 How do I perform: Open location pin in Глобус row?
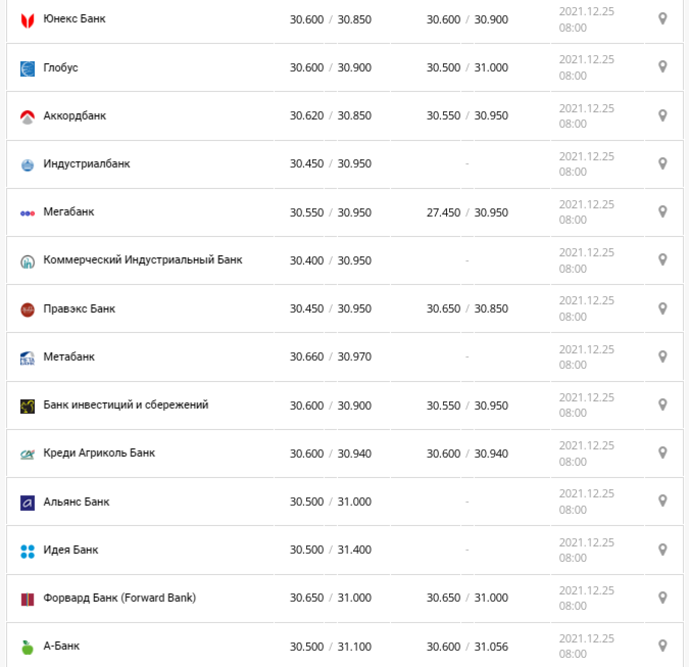pyautogui.click(x=663, y=67)
